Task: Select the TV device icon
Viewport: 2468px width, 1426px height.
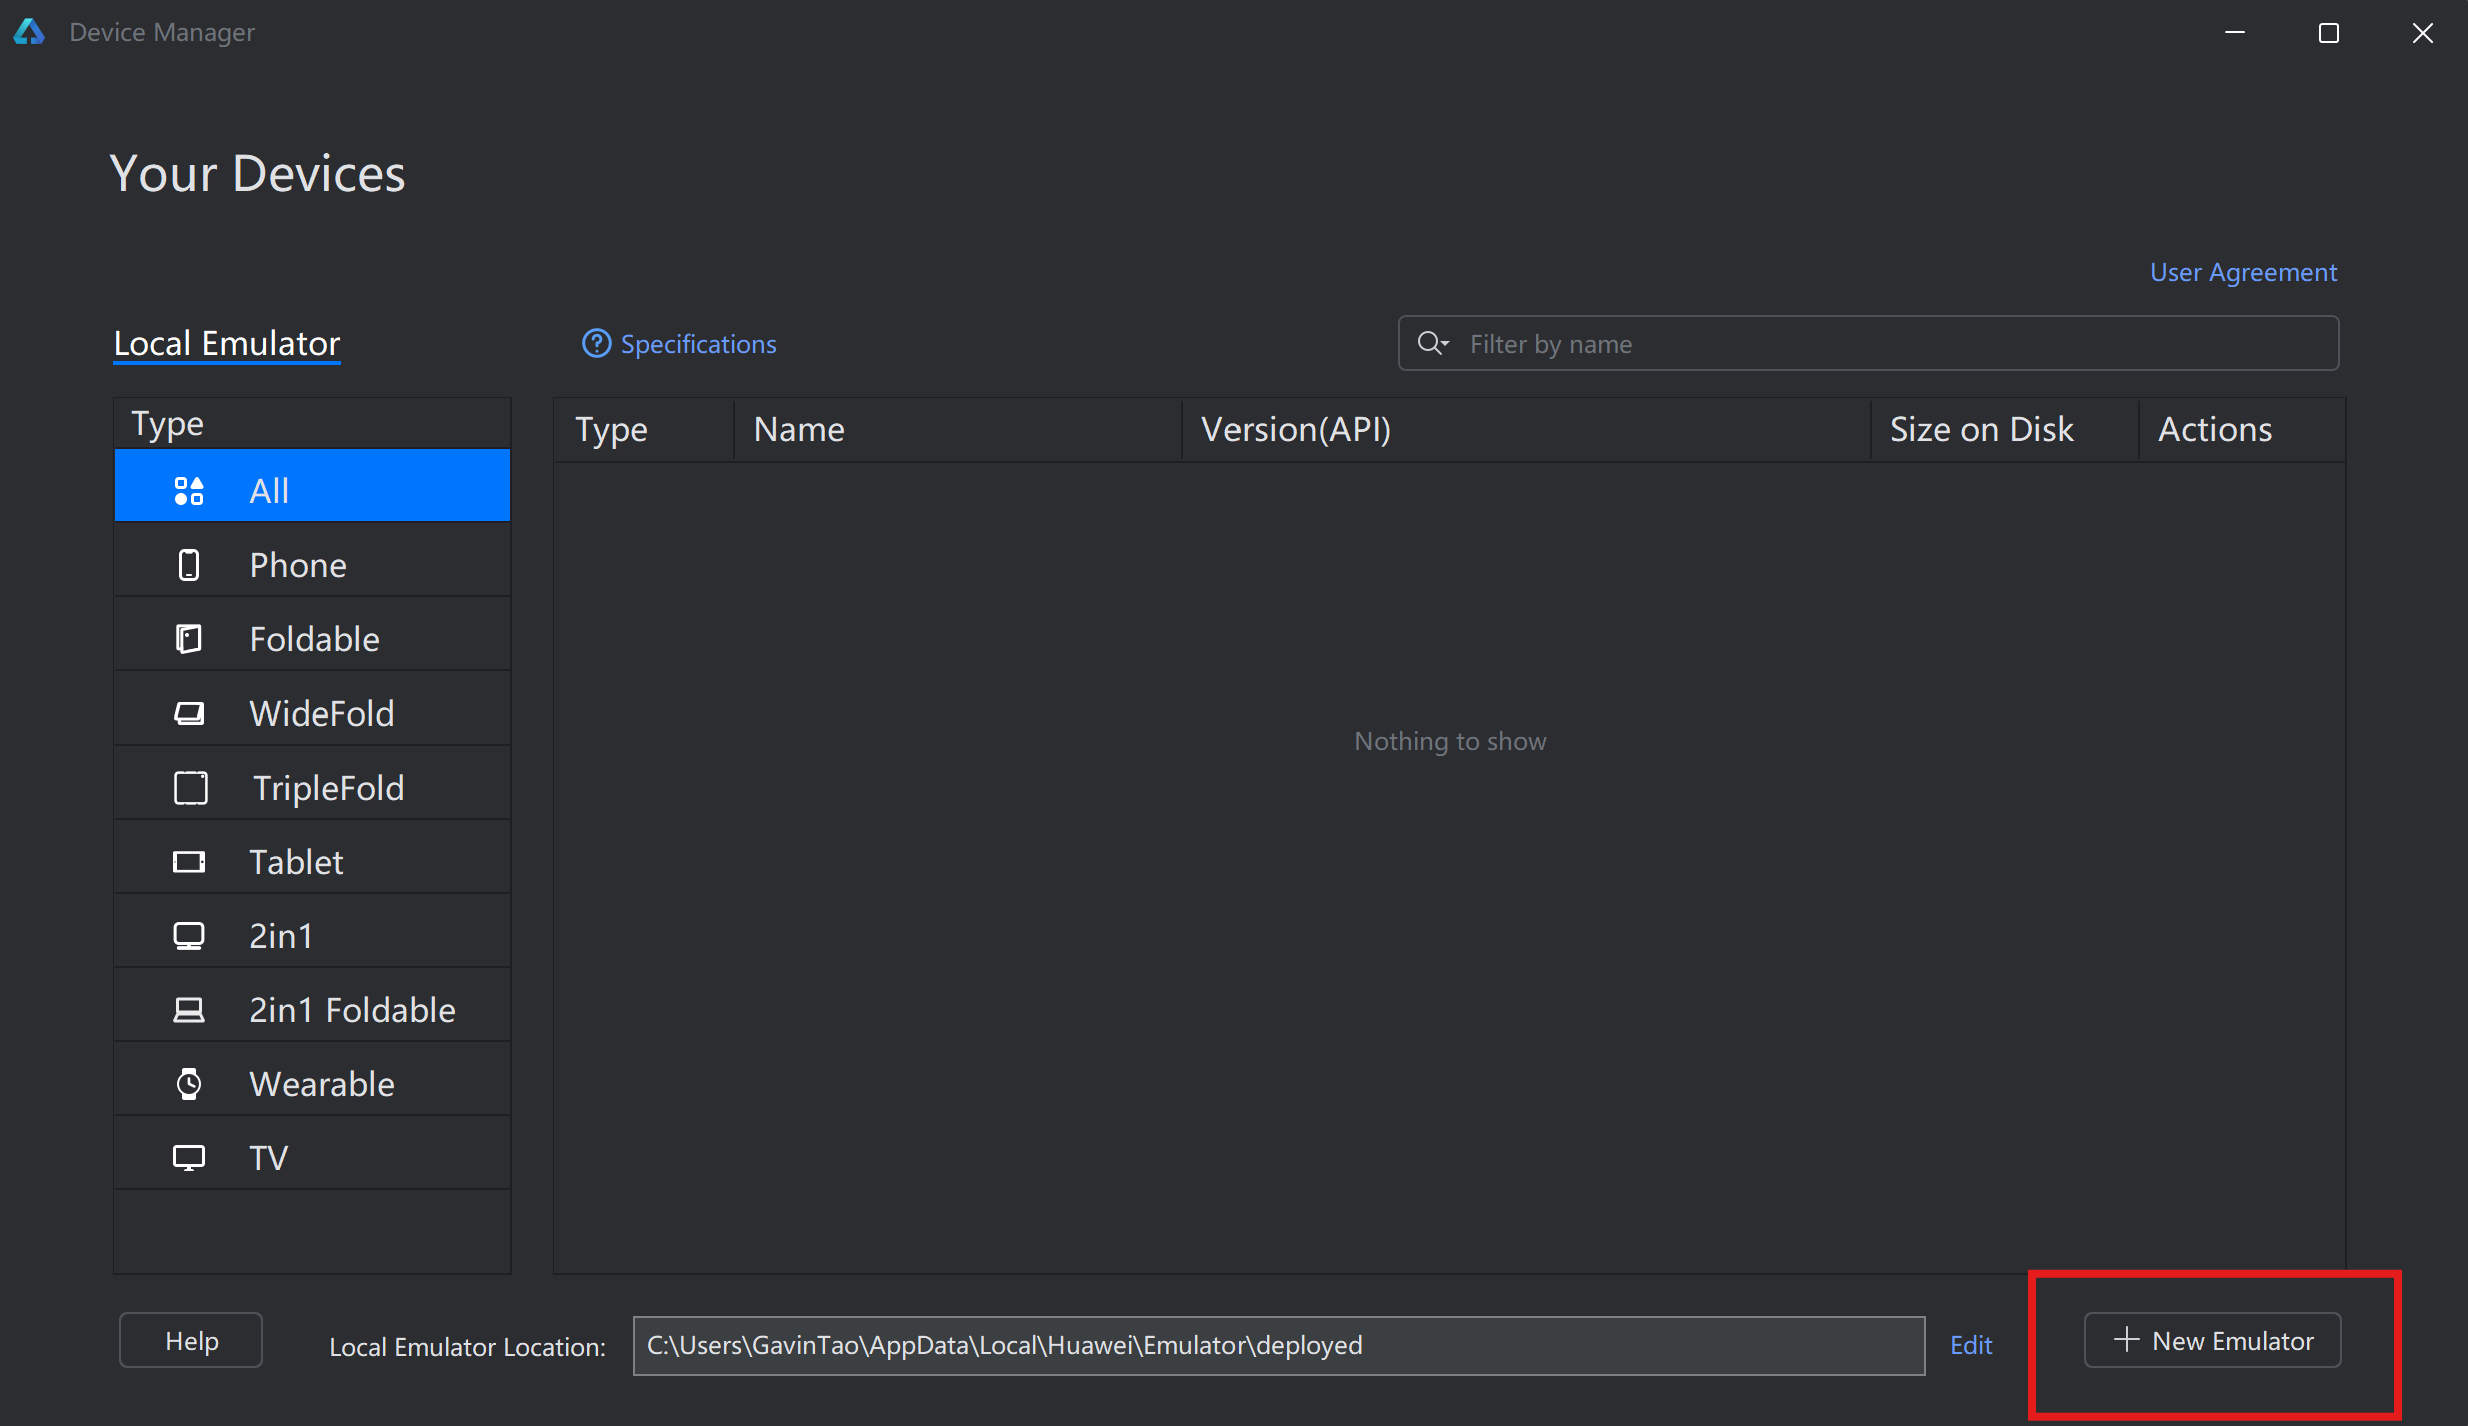Action: tap(189, 1158)
